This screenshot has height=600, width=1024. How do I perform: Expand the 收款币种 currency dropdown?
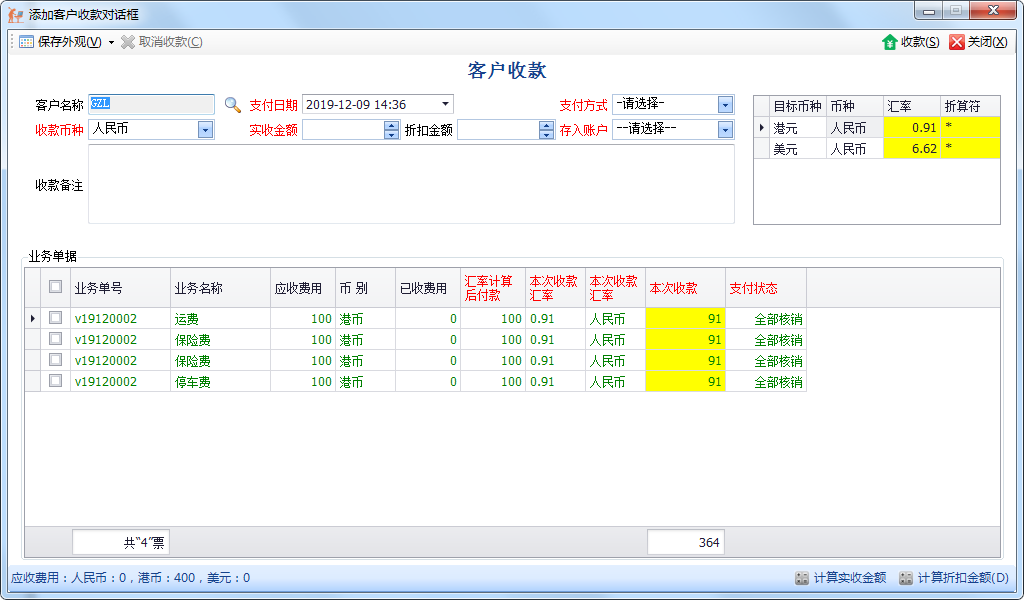(x=205, y=129)
